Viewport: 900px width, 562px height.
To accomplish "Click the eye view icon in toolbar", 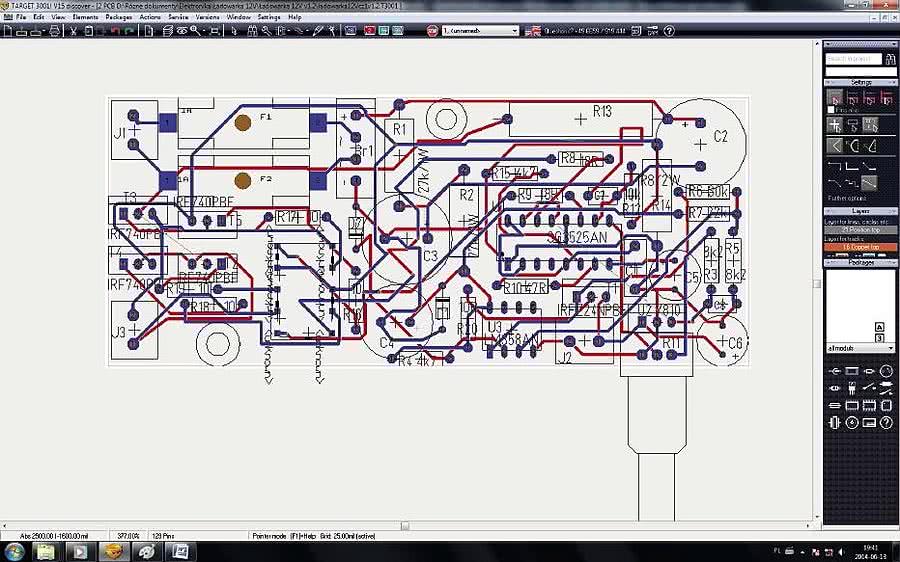I will (x=183, y=31).
